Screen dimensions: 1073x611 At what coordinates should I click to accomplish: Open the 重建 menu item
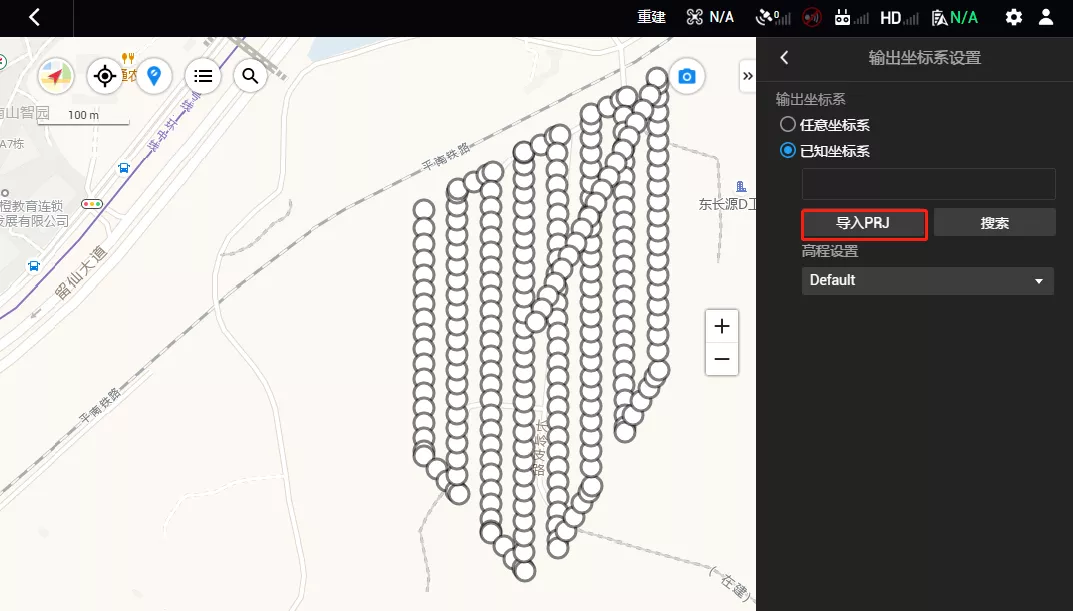point(651,17)
